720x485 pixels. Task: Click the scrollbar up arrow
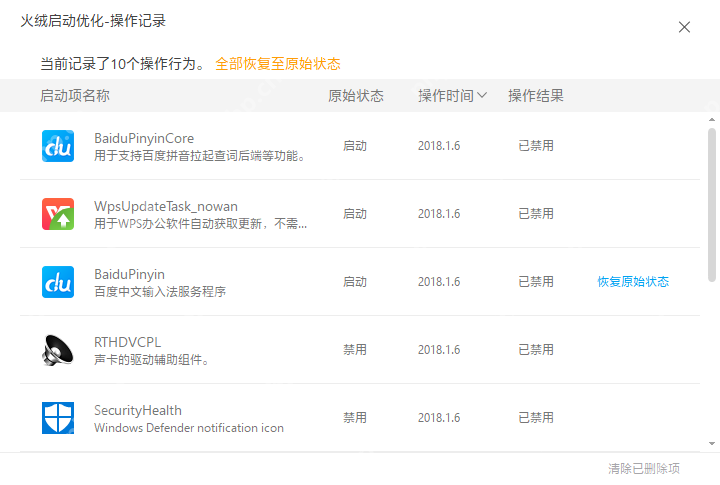point(712,120)
